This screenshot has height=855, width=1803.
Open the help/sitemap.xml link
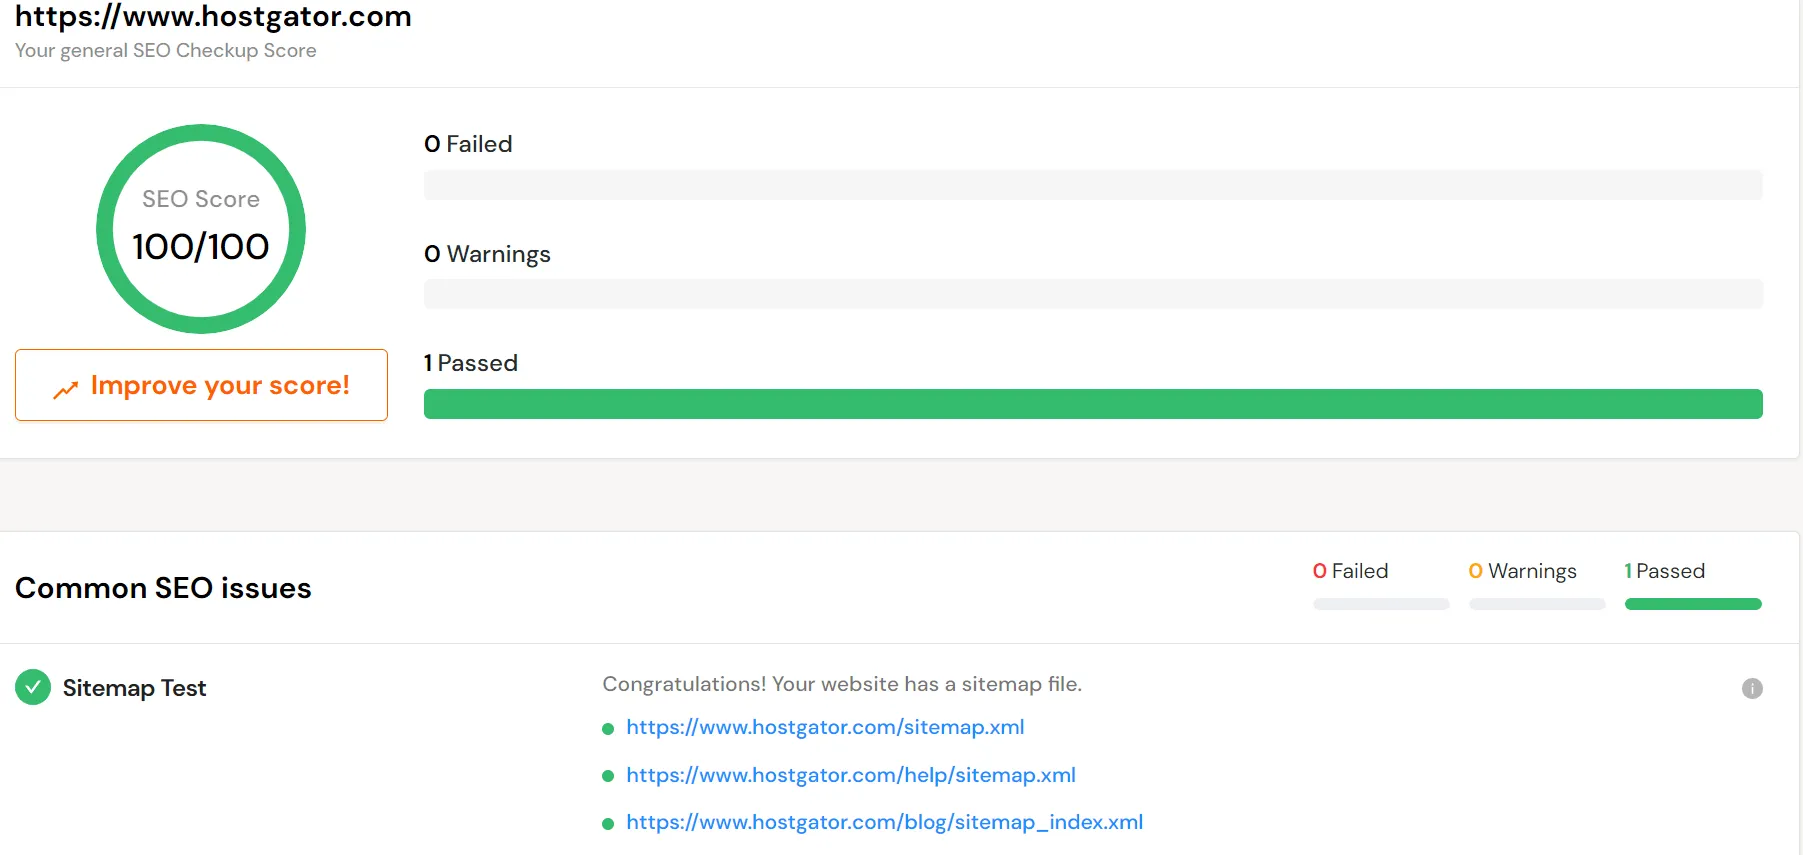[850, 775]
